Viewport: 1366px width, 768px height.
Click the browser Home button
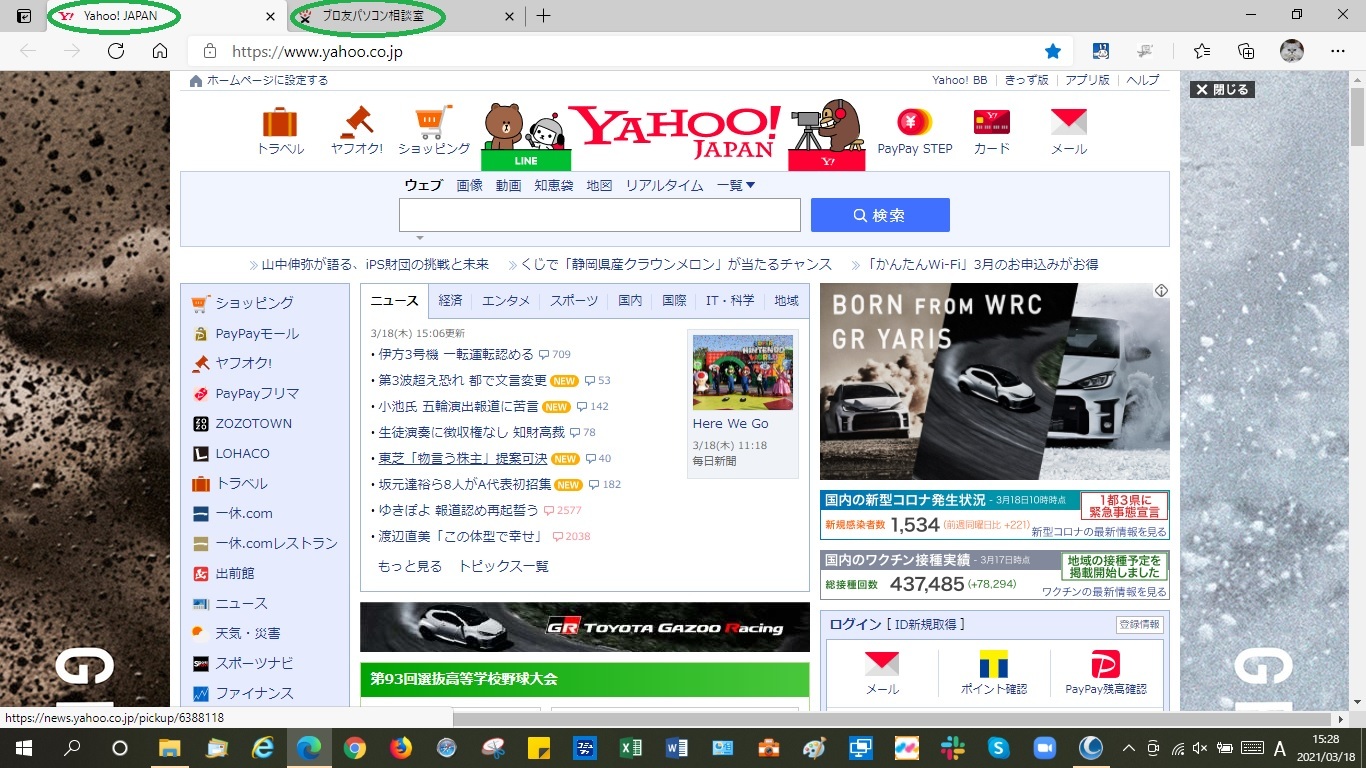160,51
